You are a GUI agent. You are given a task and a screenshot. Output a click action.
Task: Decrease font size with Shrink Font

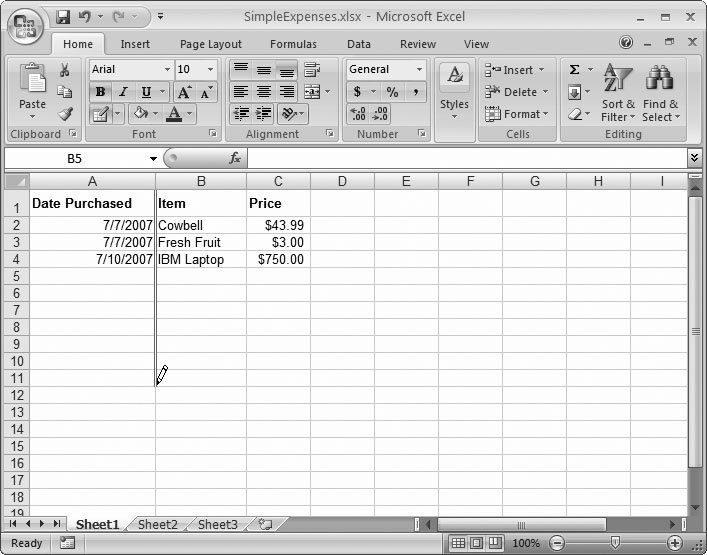pos(207,92)
